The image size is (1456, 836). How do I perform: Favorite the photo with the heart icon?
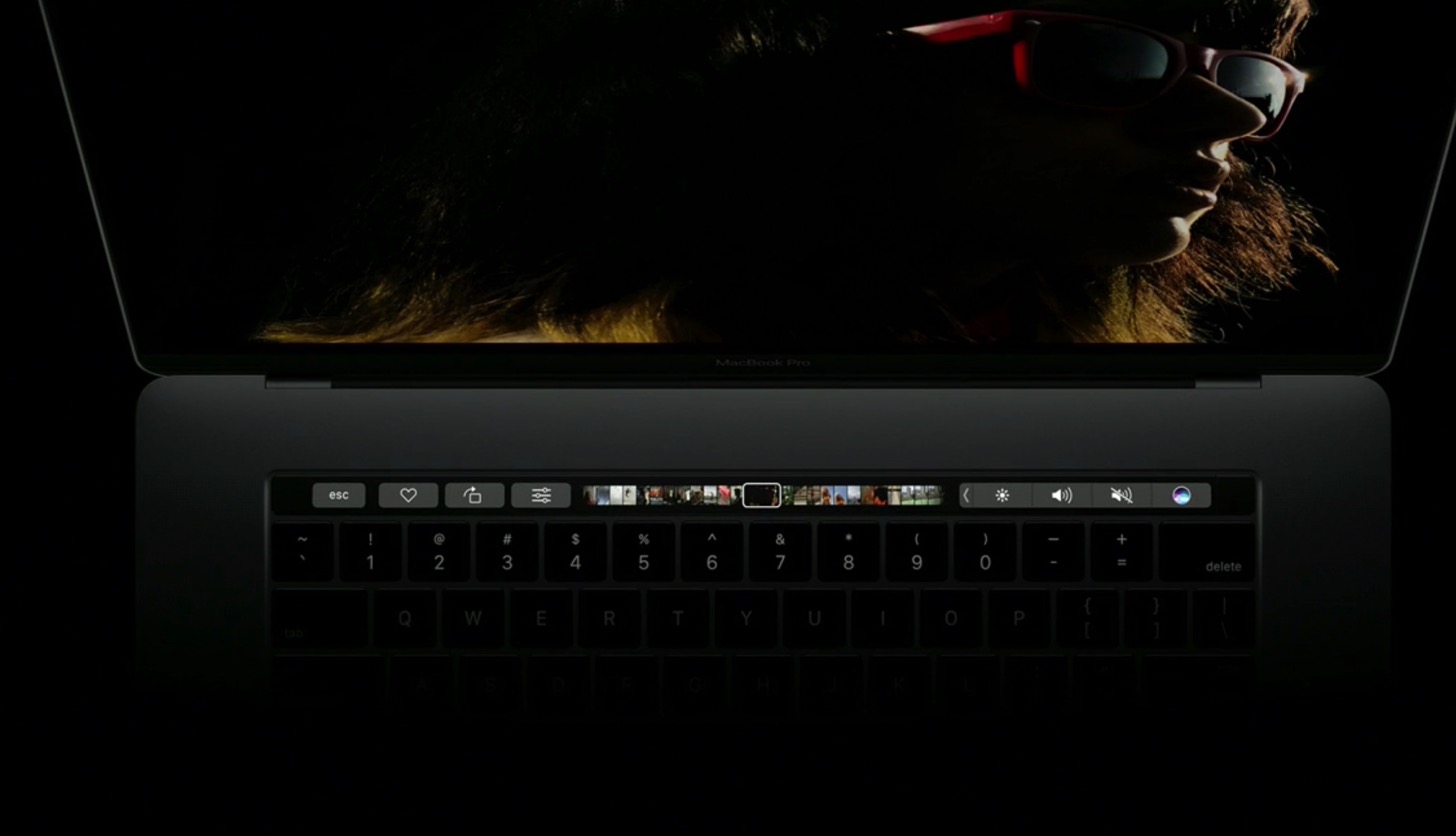[408, 495]
